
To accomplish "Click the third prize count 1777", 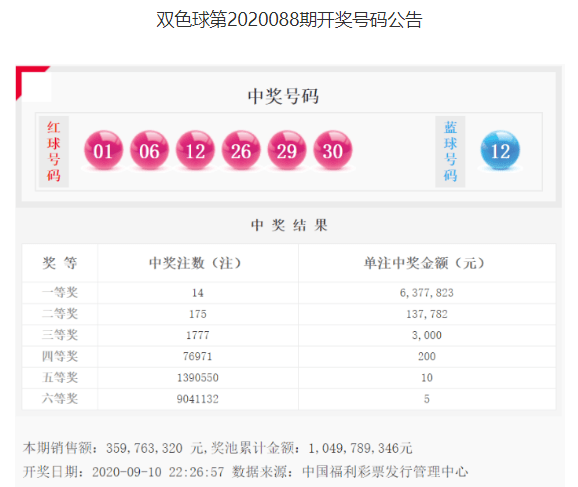I will point(198,335).
